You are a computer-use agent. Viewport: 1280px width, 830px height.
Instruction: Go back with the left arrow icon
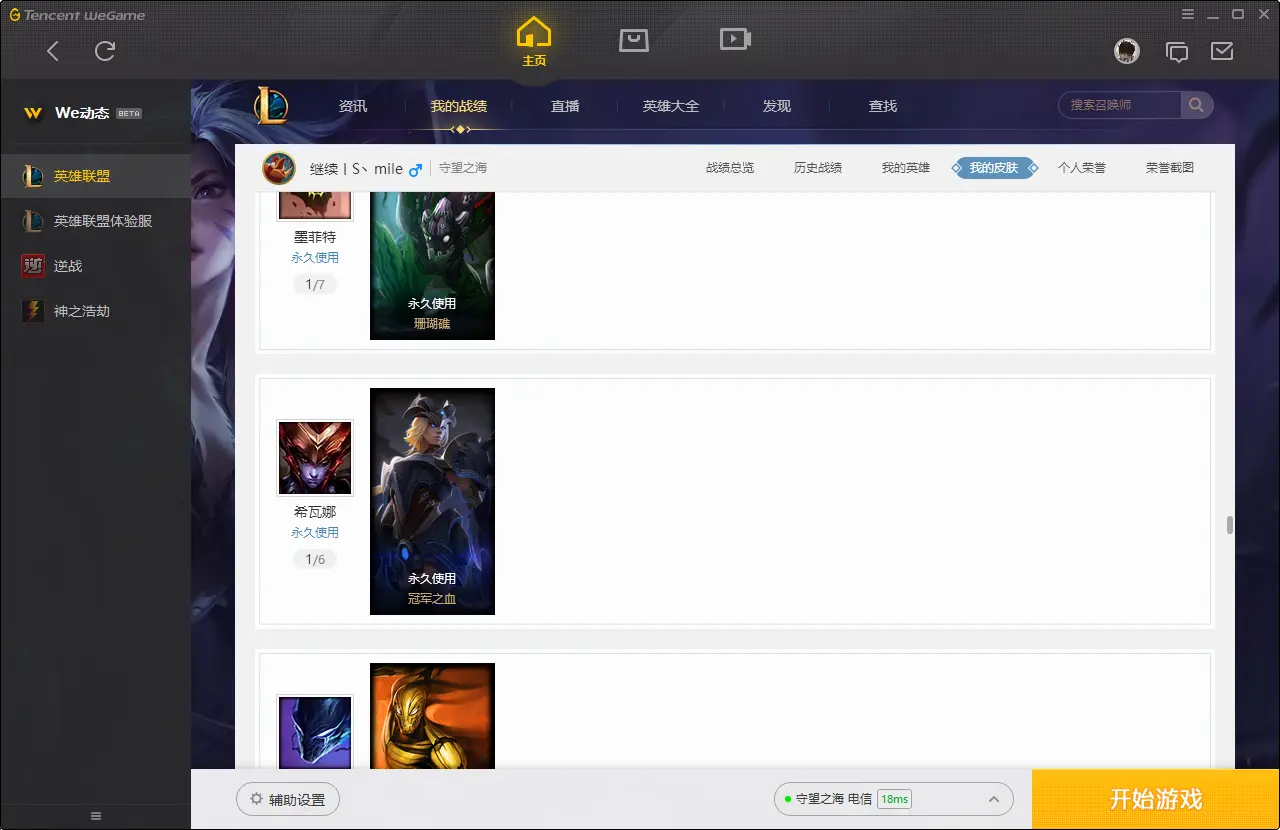[x=54, y=51]
